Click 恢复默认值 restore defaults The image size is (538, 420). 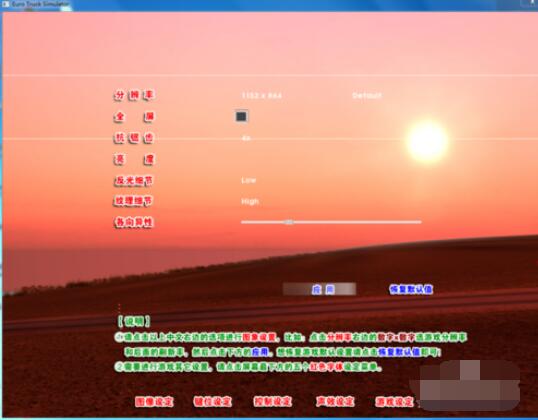click(411, 289)
